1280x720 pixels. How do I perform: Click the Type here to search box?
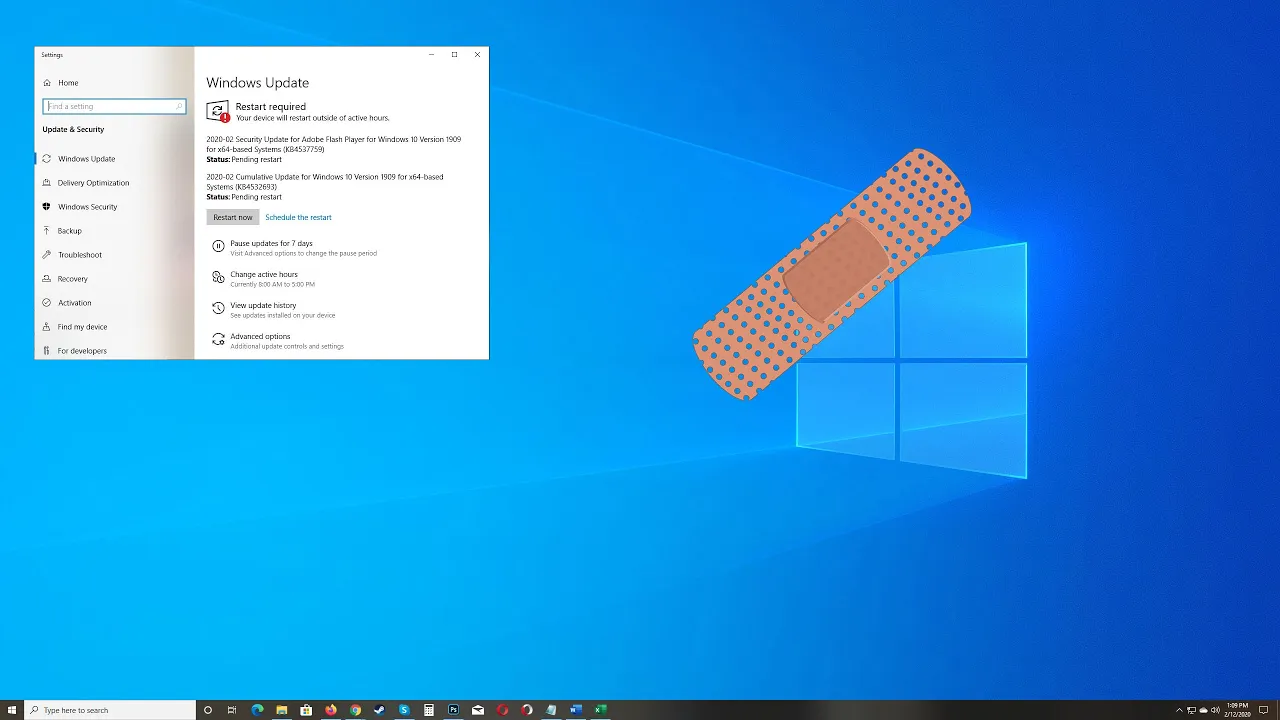(x=109, y=710)
